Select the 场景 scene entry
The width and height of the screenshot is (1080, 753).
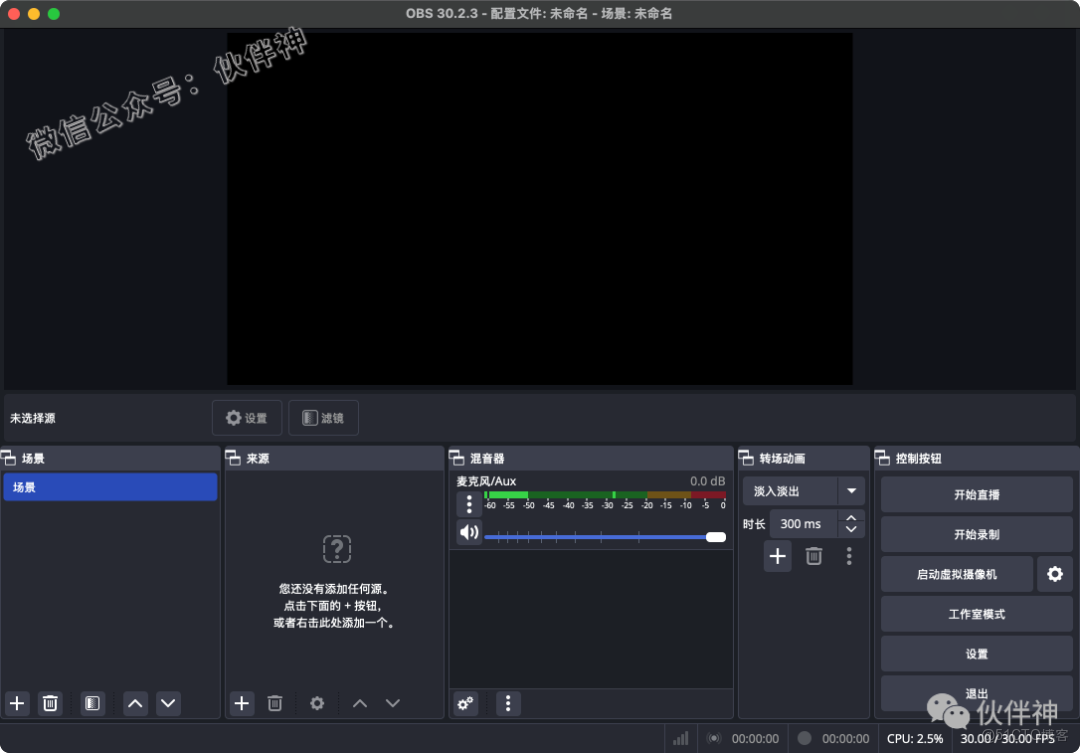(x=110, y=487)
